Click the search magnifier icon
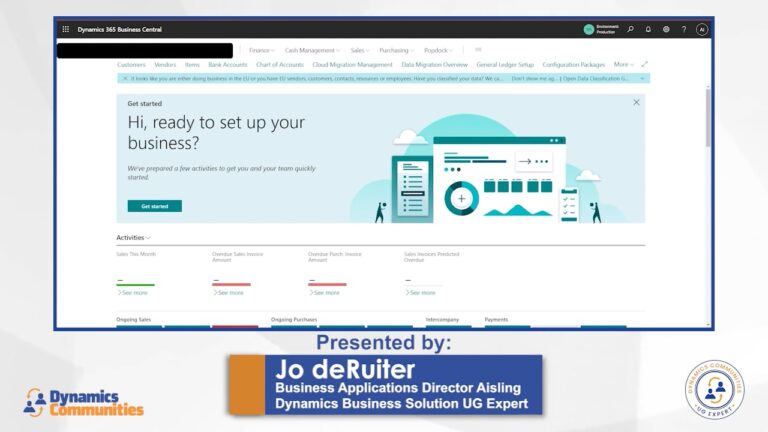The width and height of the screenshot is (768, 432). pyautogui.click(x=630, y=29)
